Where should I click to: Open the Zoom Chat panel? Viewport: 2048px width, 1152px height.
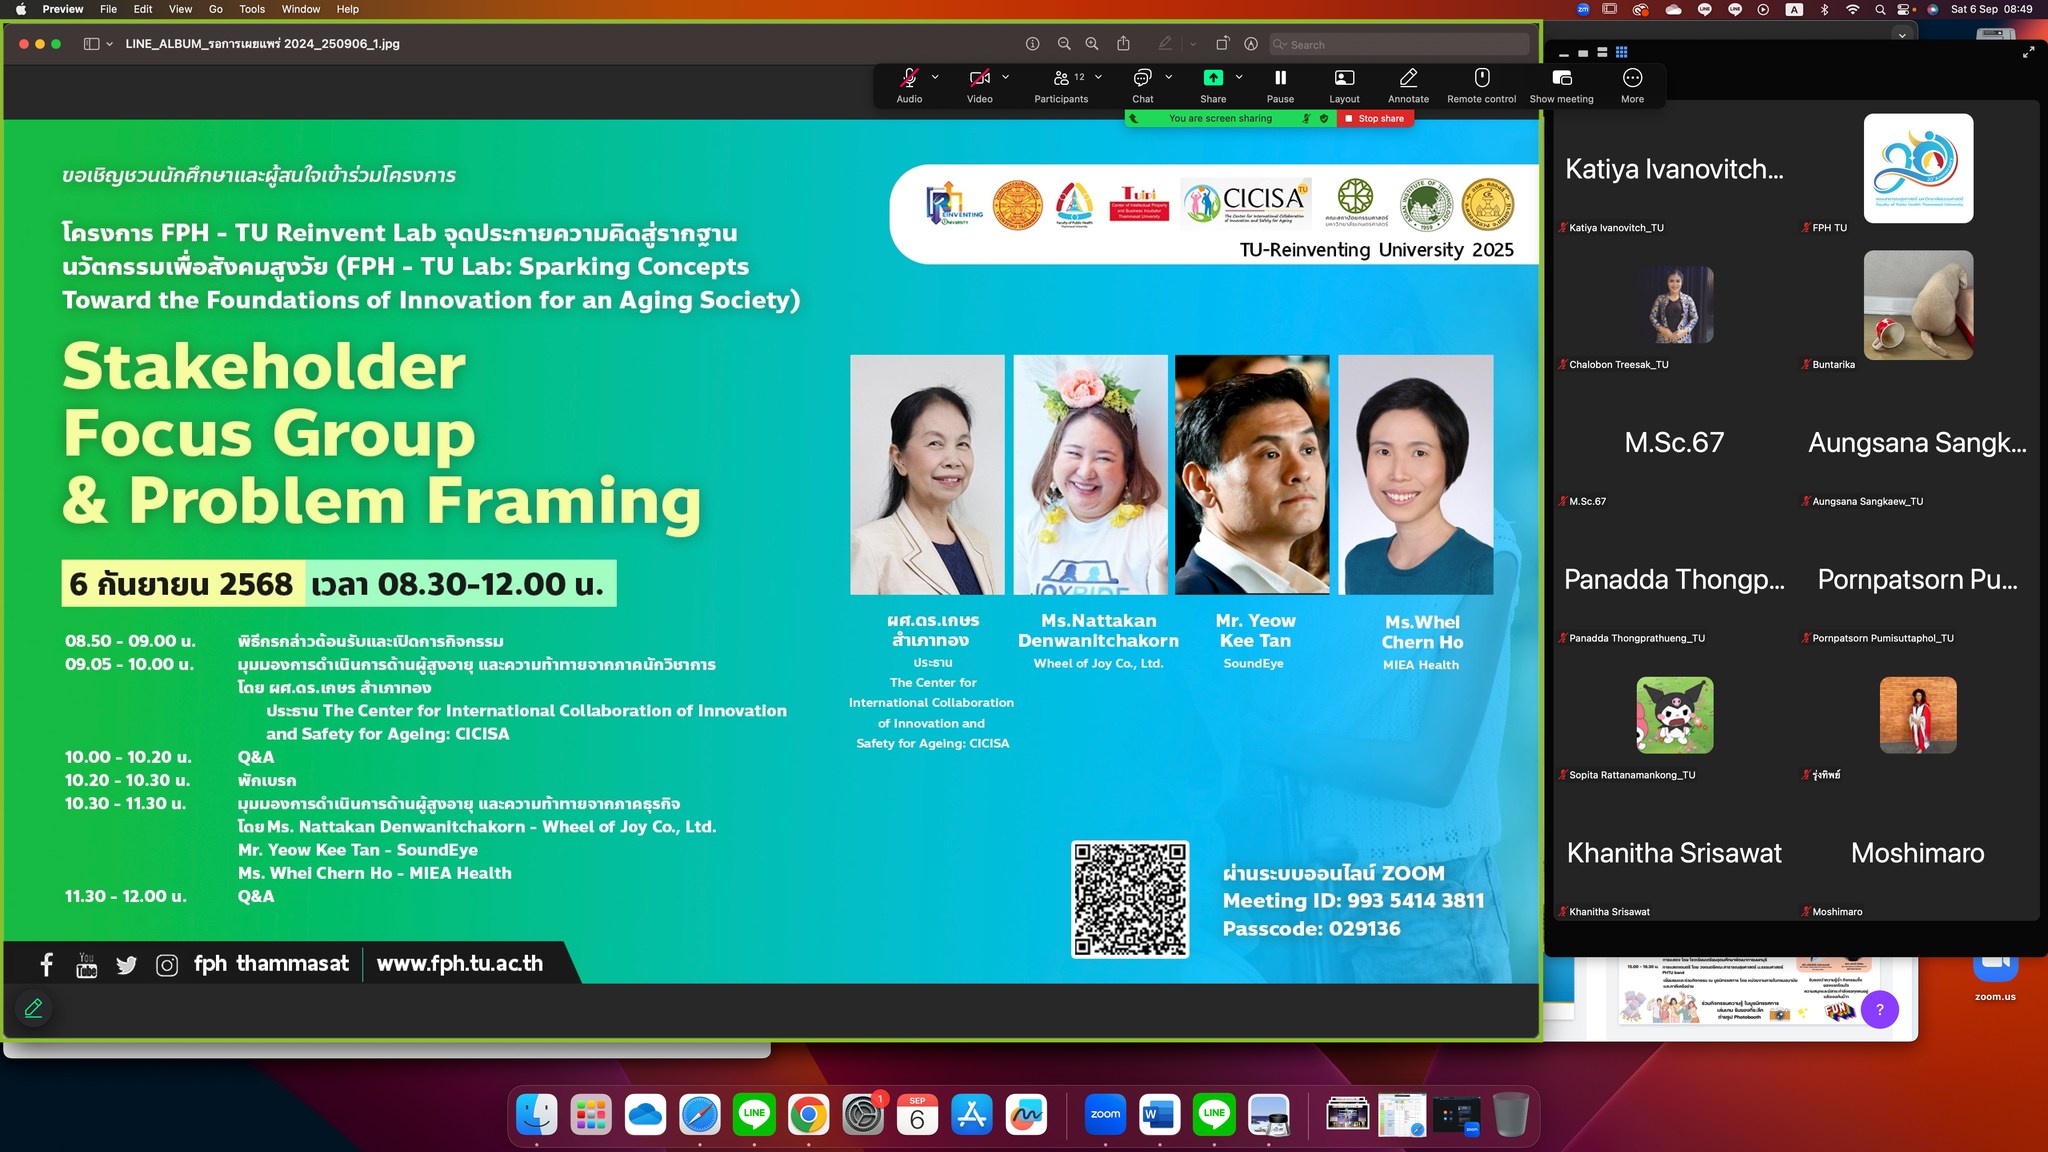coord(1143,85)
